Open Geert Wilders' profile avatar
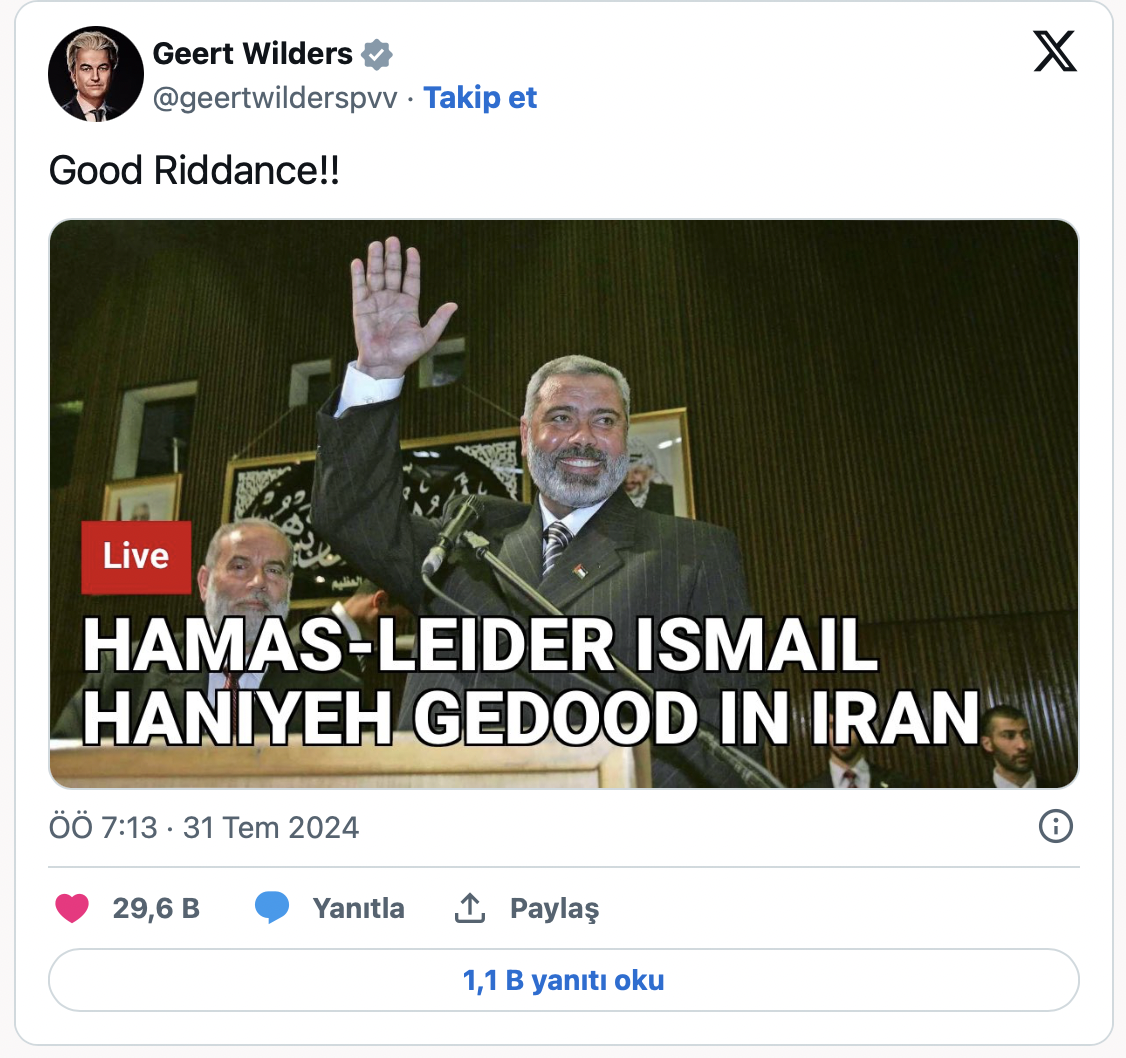 pos(96,74)
